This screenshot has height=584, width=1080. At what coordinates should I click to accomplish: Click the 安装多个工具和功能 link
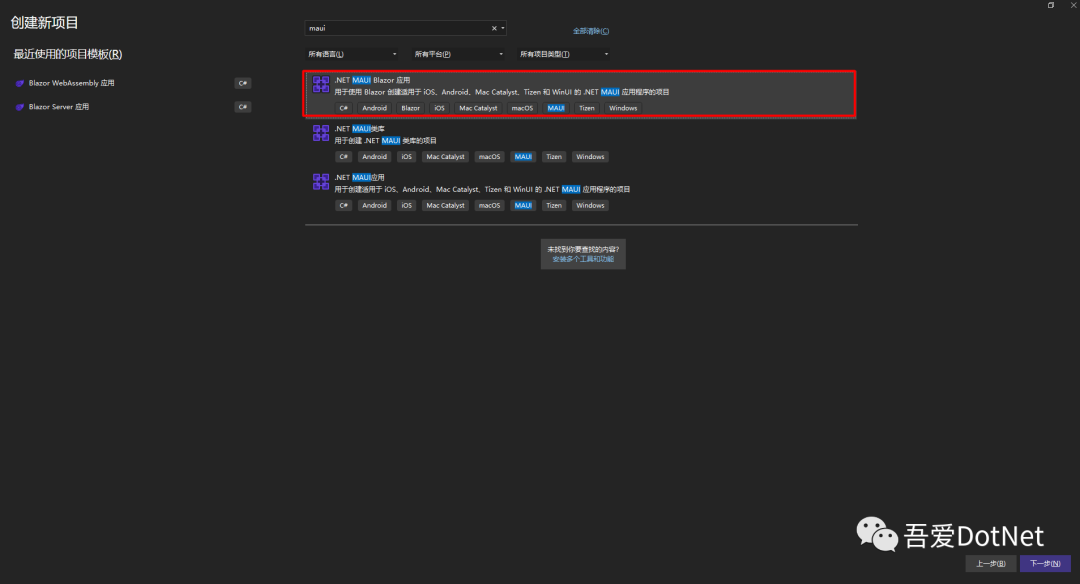tap(583, 259)
